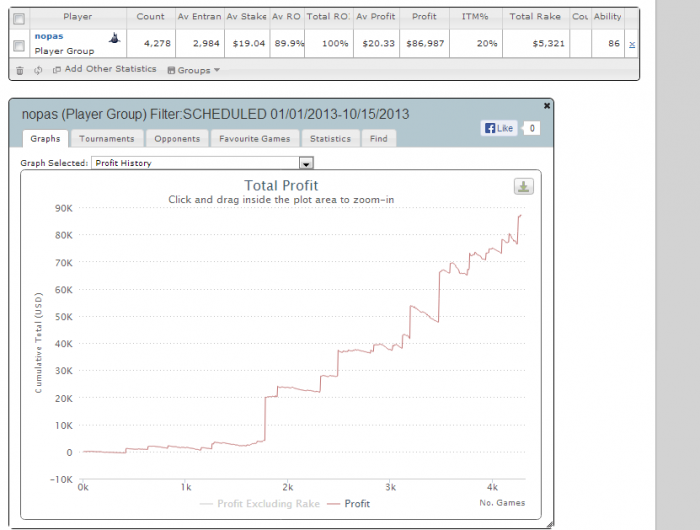Screen dimensions: 700x530
Task: Click the trash delete icon below the table
Action: pyautogui.click(x=20, y=70)
